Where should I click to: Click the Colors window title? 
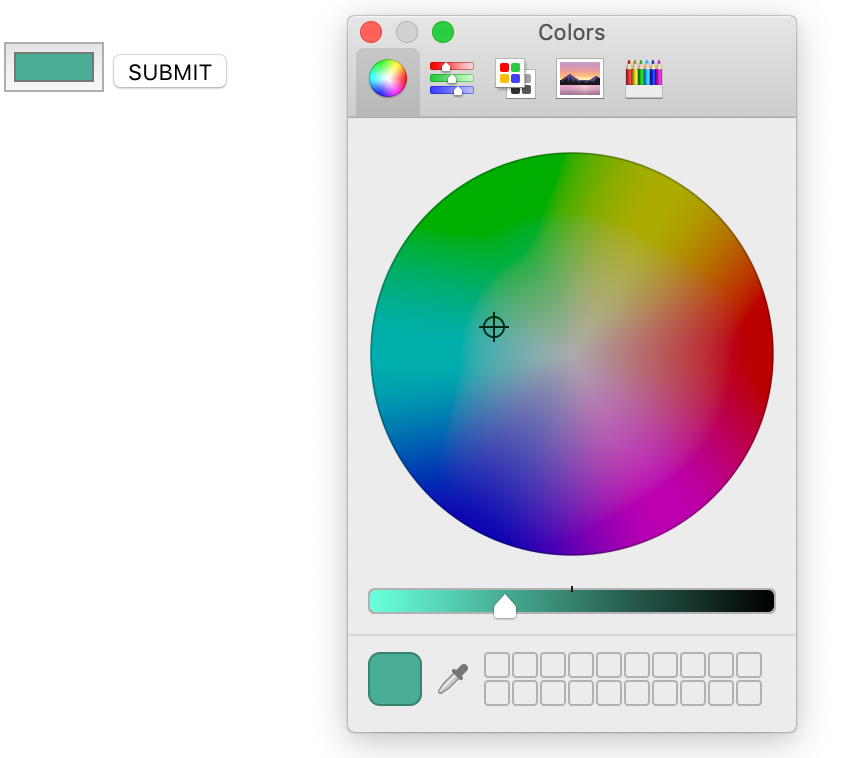[571, 33]
